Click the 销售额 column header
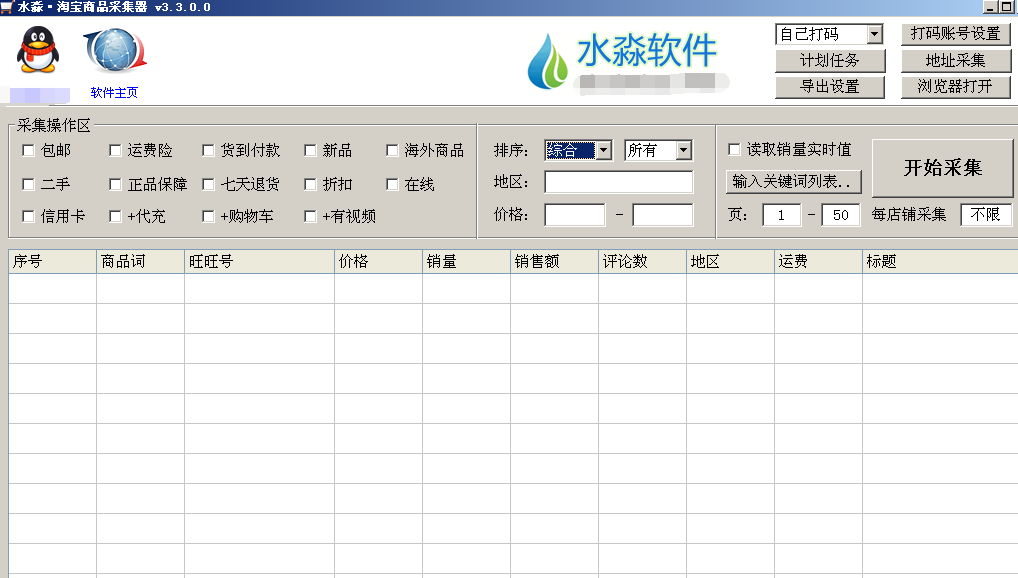1018x578 pixels. 554,262
